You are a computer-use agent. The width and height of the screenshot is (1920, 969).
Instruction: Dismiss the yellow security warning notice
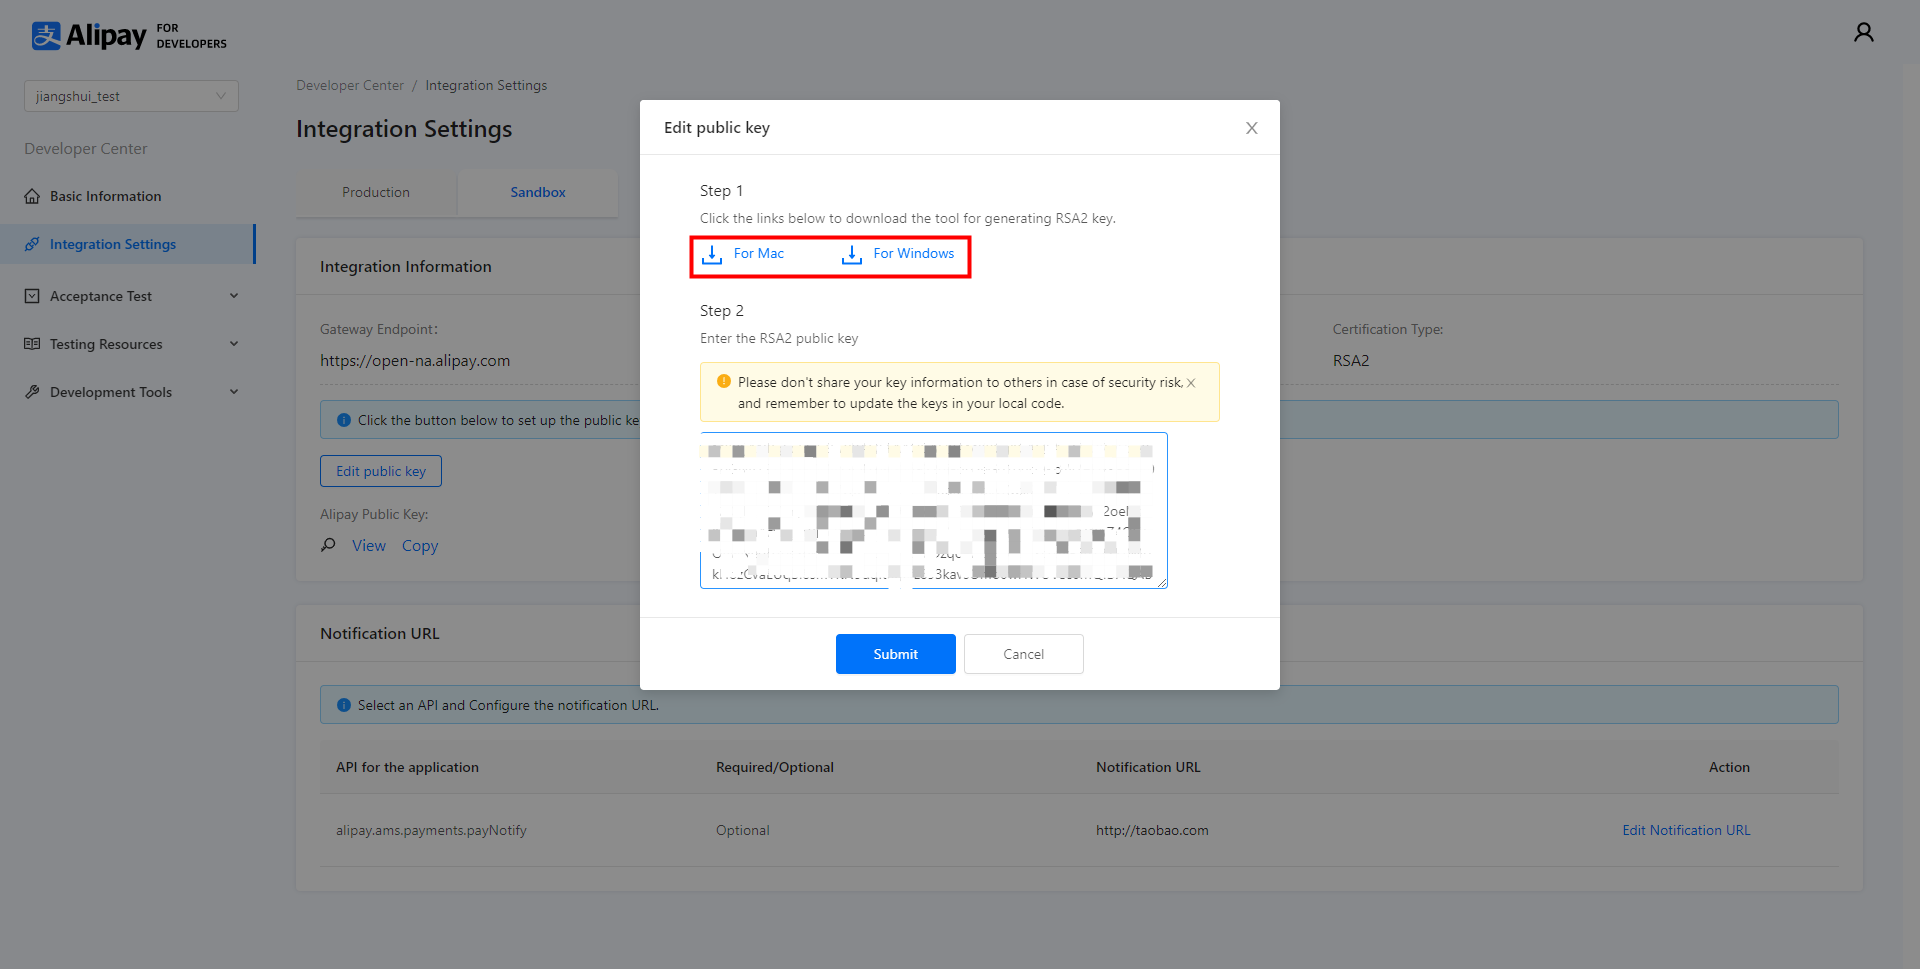pyautogui.click(x=1191, y=383)
